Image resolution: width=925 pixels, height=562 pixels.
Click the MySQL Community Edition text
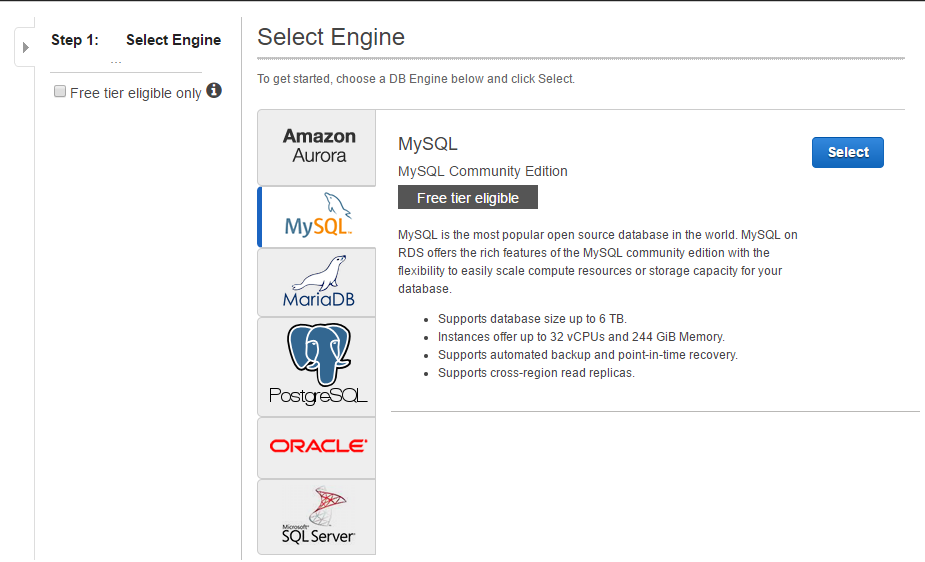[483, 171]
